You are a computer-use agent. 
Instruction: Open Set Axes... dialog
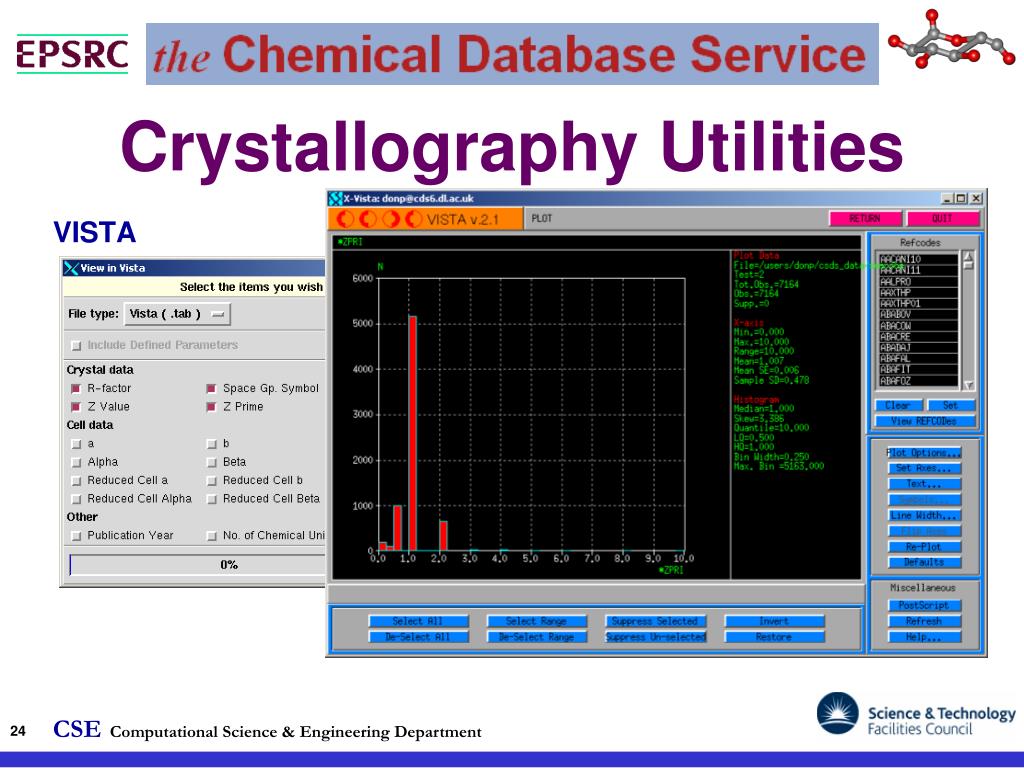click(924, 468)
